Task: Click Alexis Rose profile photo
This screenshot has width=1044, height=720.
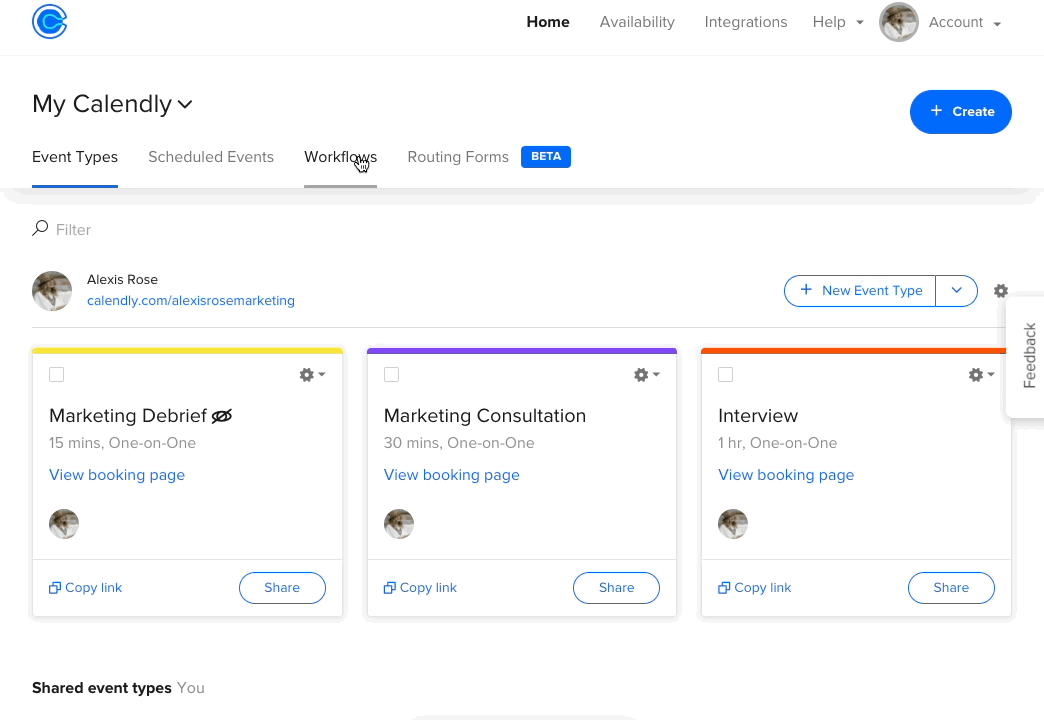Action: point(52,291)
